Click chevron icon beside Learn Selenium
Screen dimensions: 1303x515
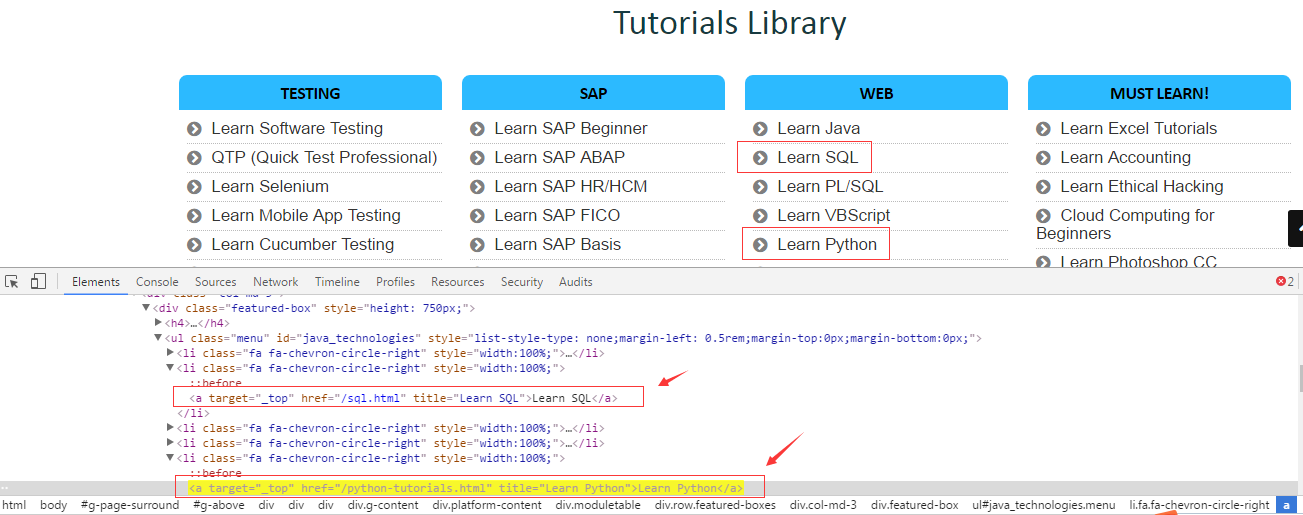[195, 187]
